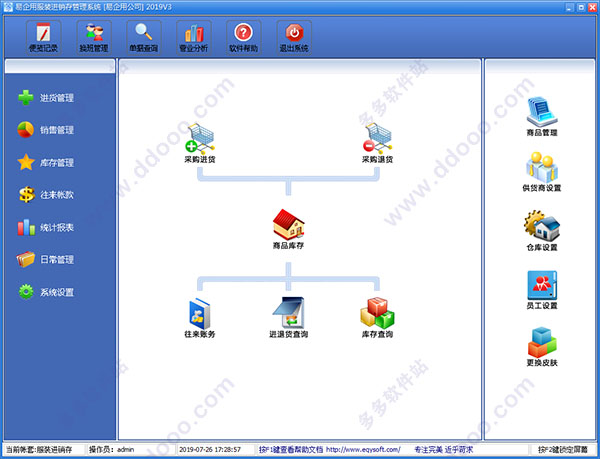The image size is (600, 459).
Task: Open 系统设置 sidebar item
Action: [46, 292]
